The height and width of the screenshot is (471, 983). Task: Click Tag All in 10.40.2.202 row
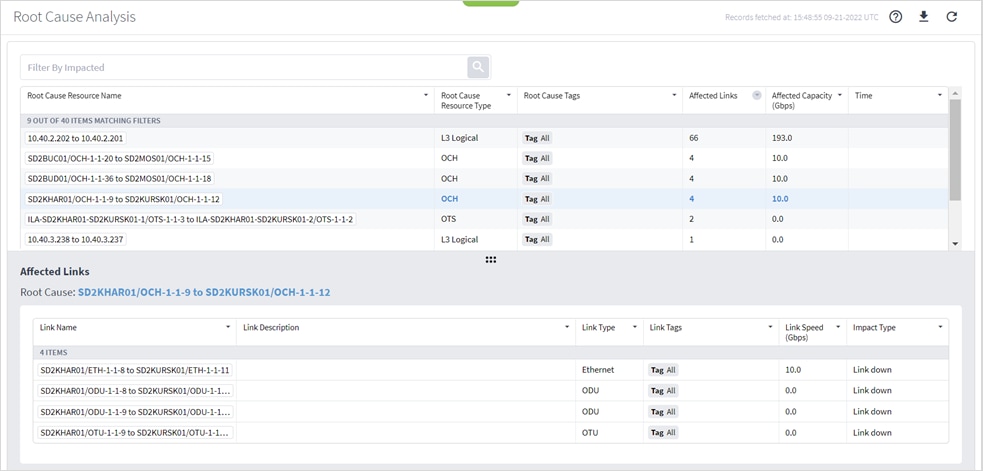(x=537, y=138)
